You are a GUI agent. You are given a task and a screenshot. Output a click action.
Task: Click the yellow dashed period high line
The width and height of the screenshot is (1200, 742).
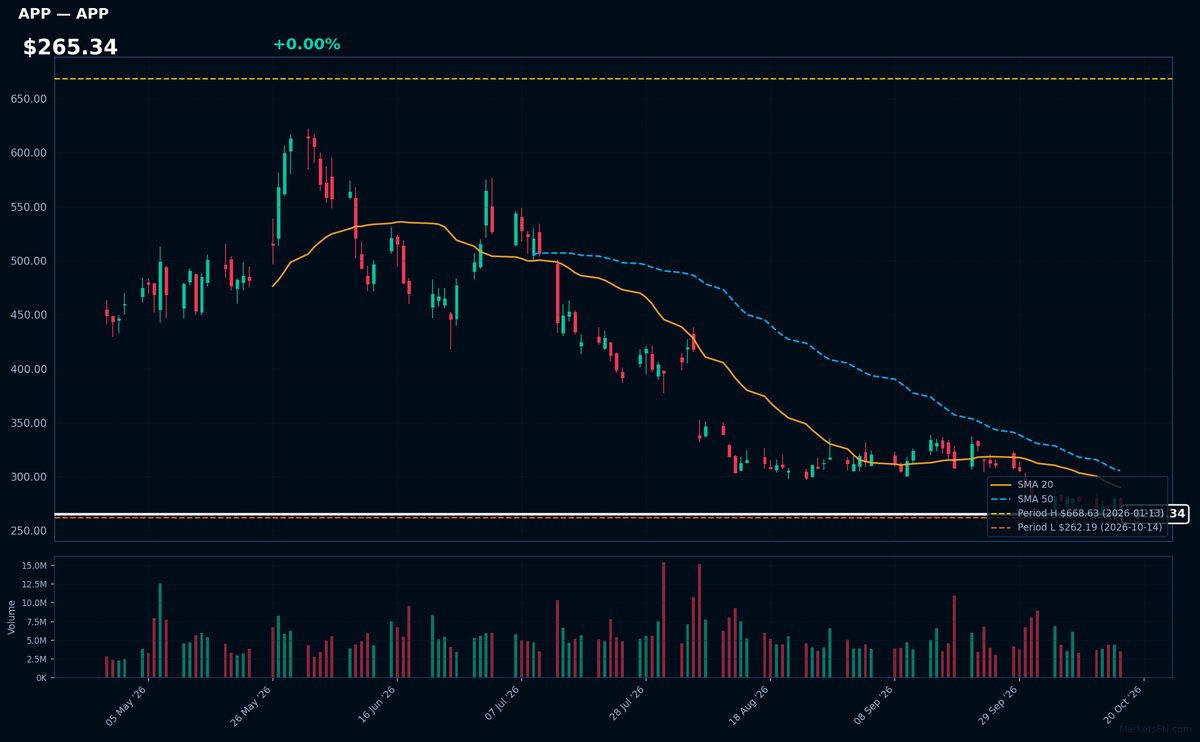(613, 79)
